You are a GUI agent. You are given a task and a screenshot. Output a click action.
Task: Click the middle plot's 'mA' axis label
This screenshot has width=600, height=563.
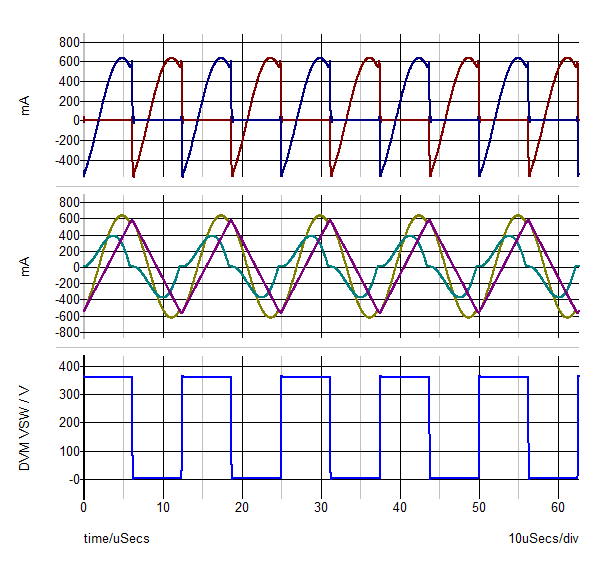(x=27, y=268)
